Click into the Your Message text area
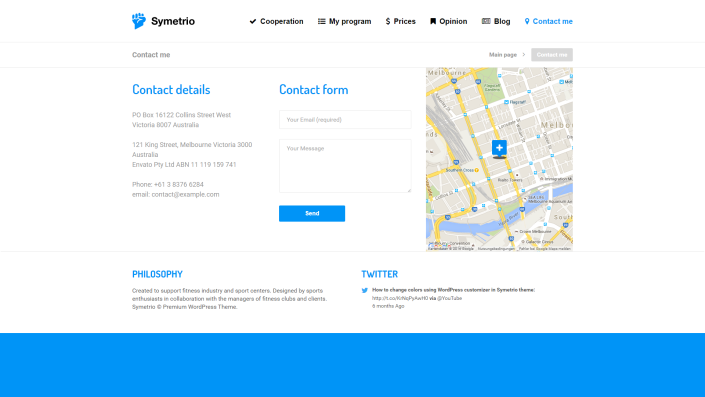 pos(345,166)
